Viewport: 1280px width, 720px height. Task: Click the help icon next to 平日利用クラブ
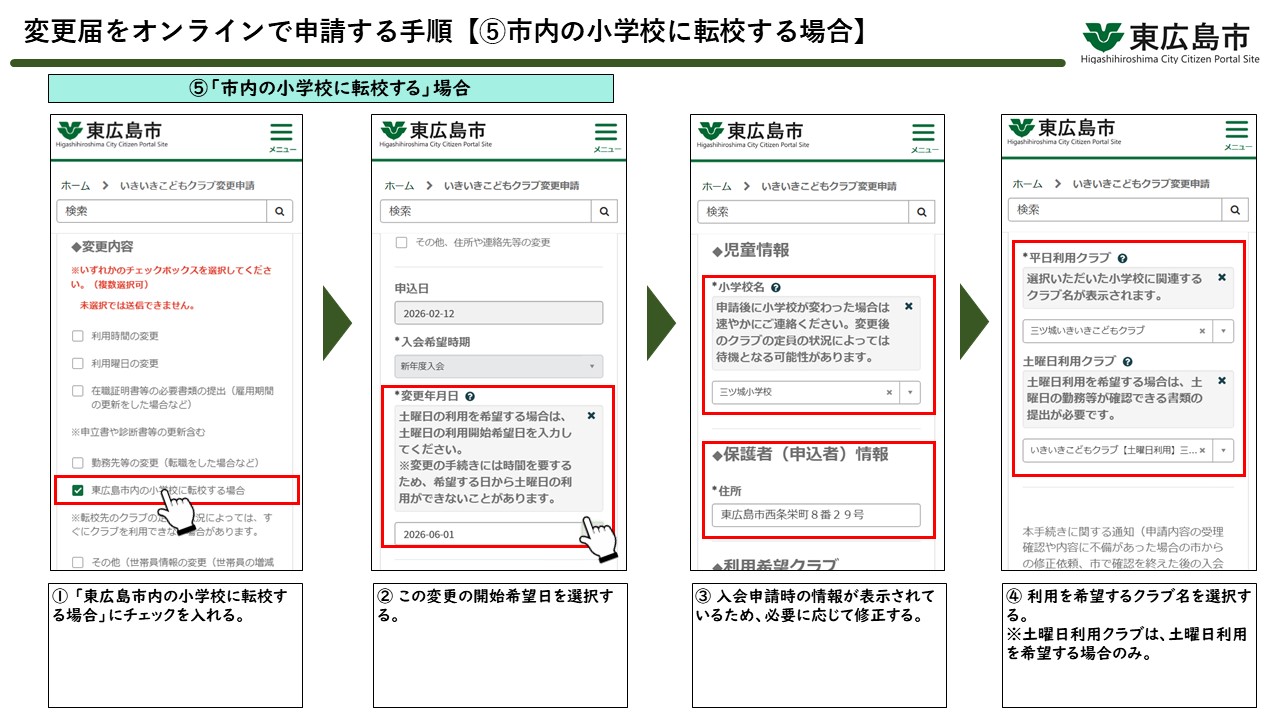click(1122, 257)
